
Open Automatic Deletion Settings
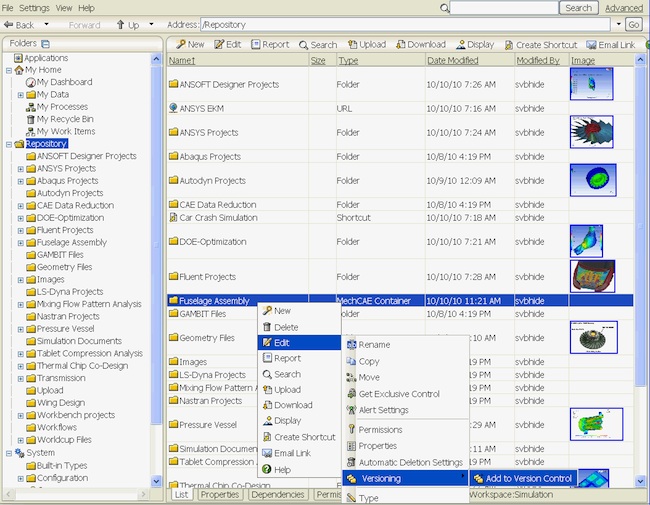coord(405,462)
